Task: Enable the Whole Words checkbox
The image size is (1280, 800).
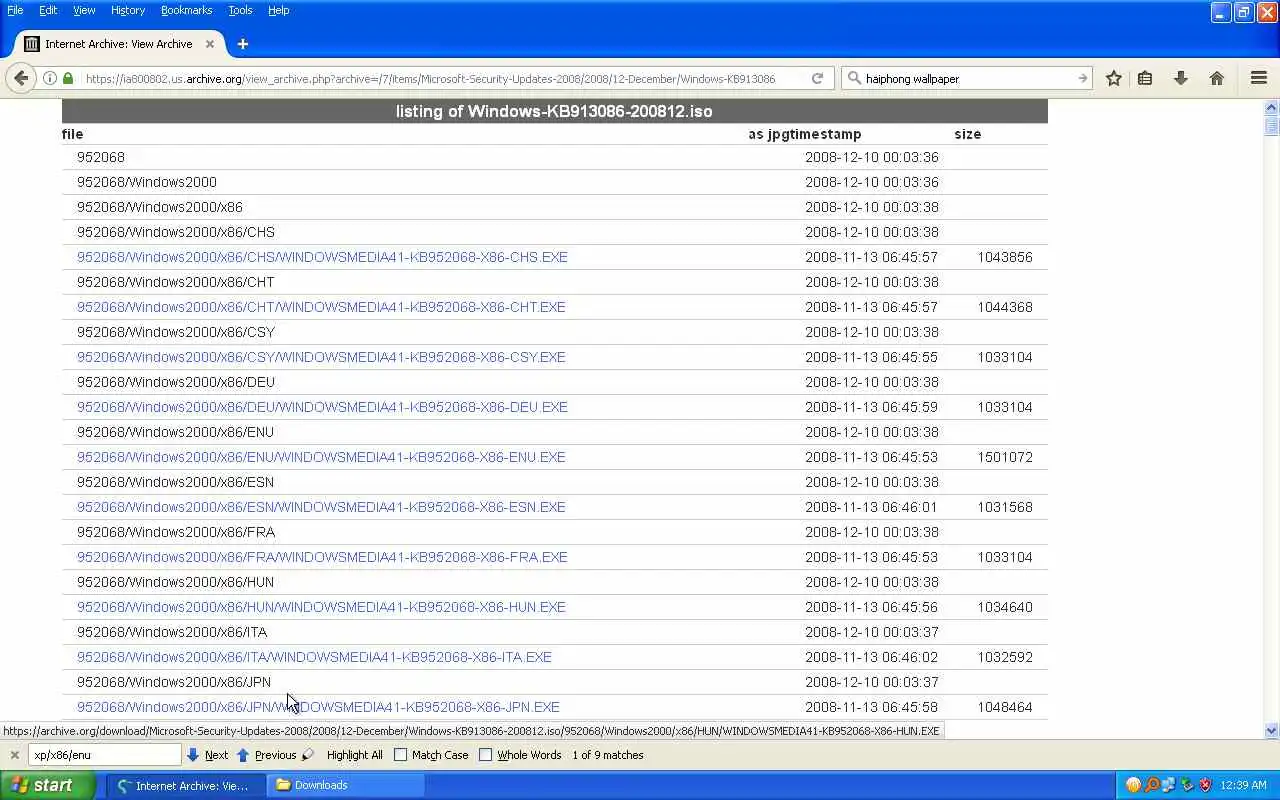Action: click(x=486, y=755)
